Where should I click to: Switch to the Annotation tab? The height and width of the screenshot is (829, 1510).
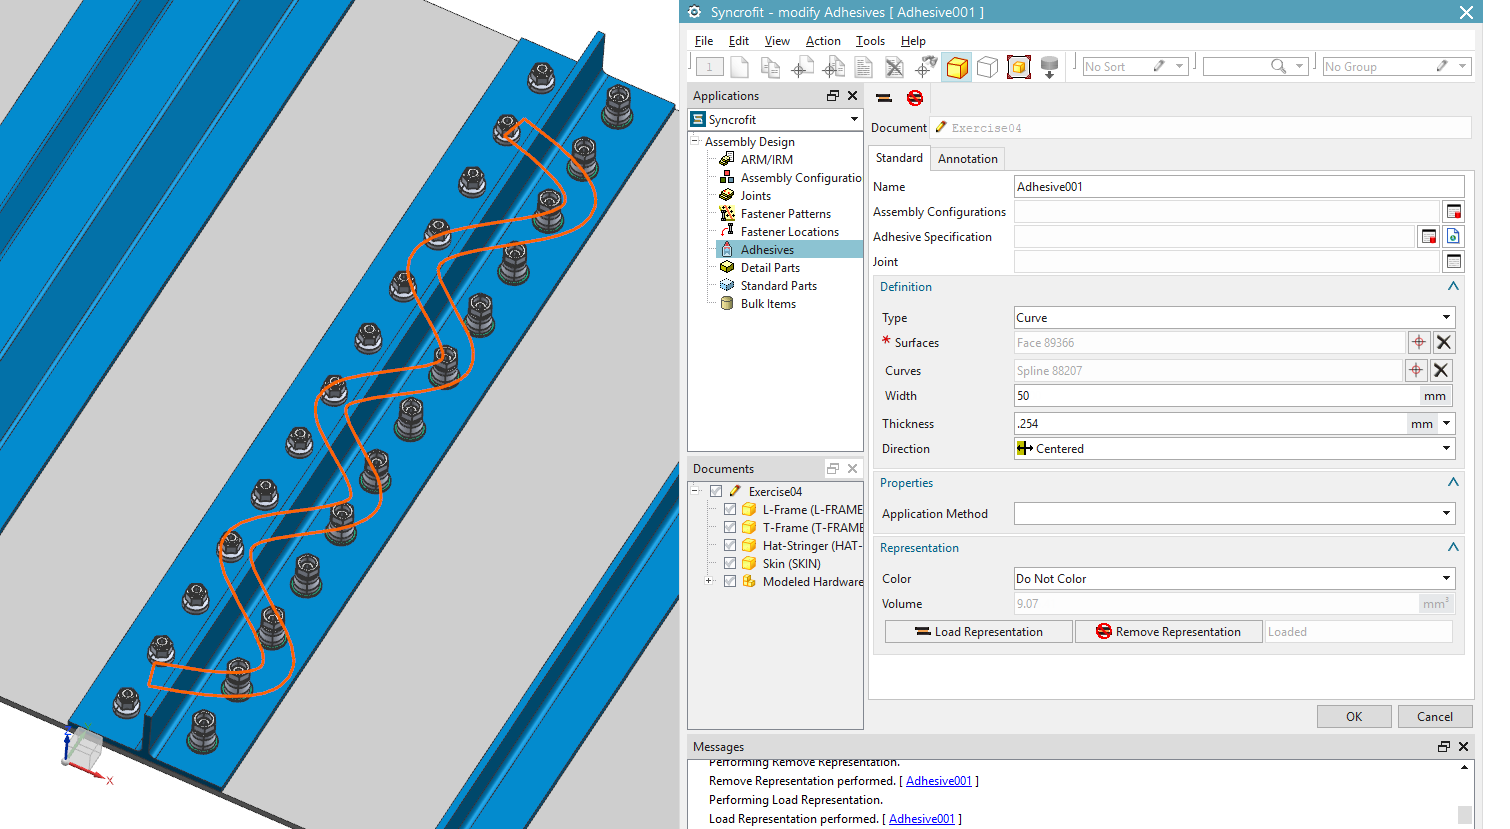[x=967, y=159]
